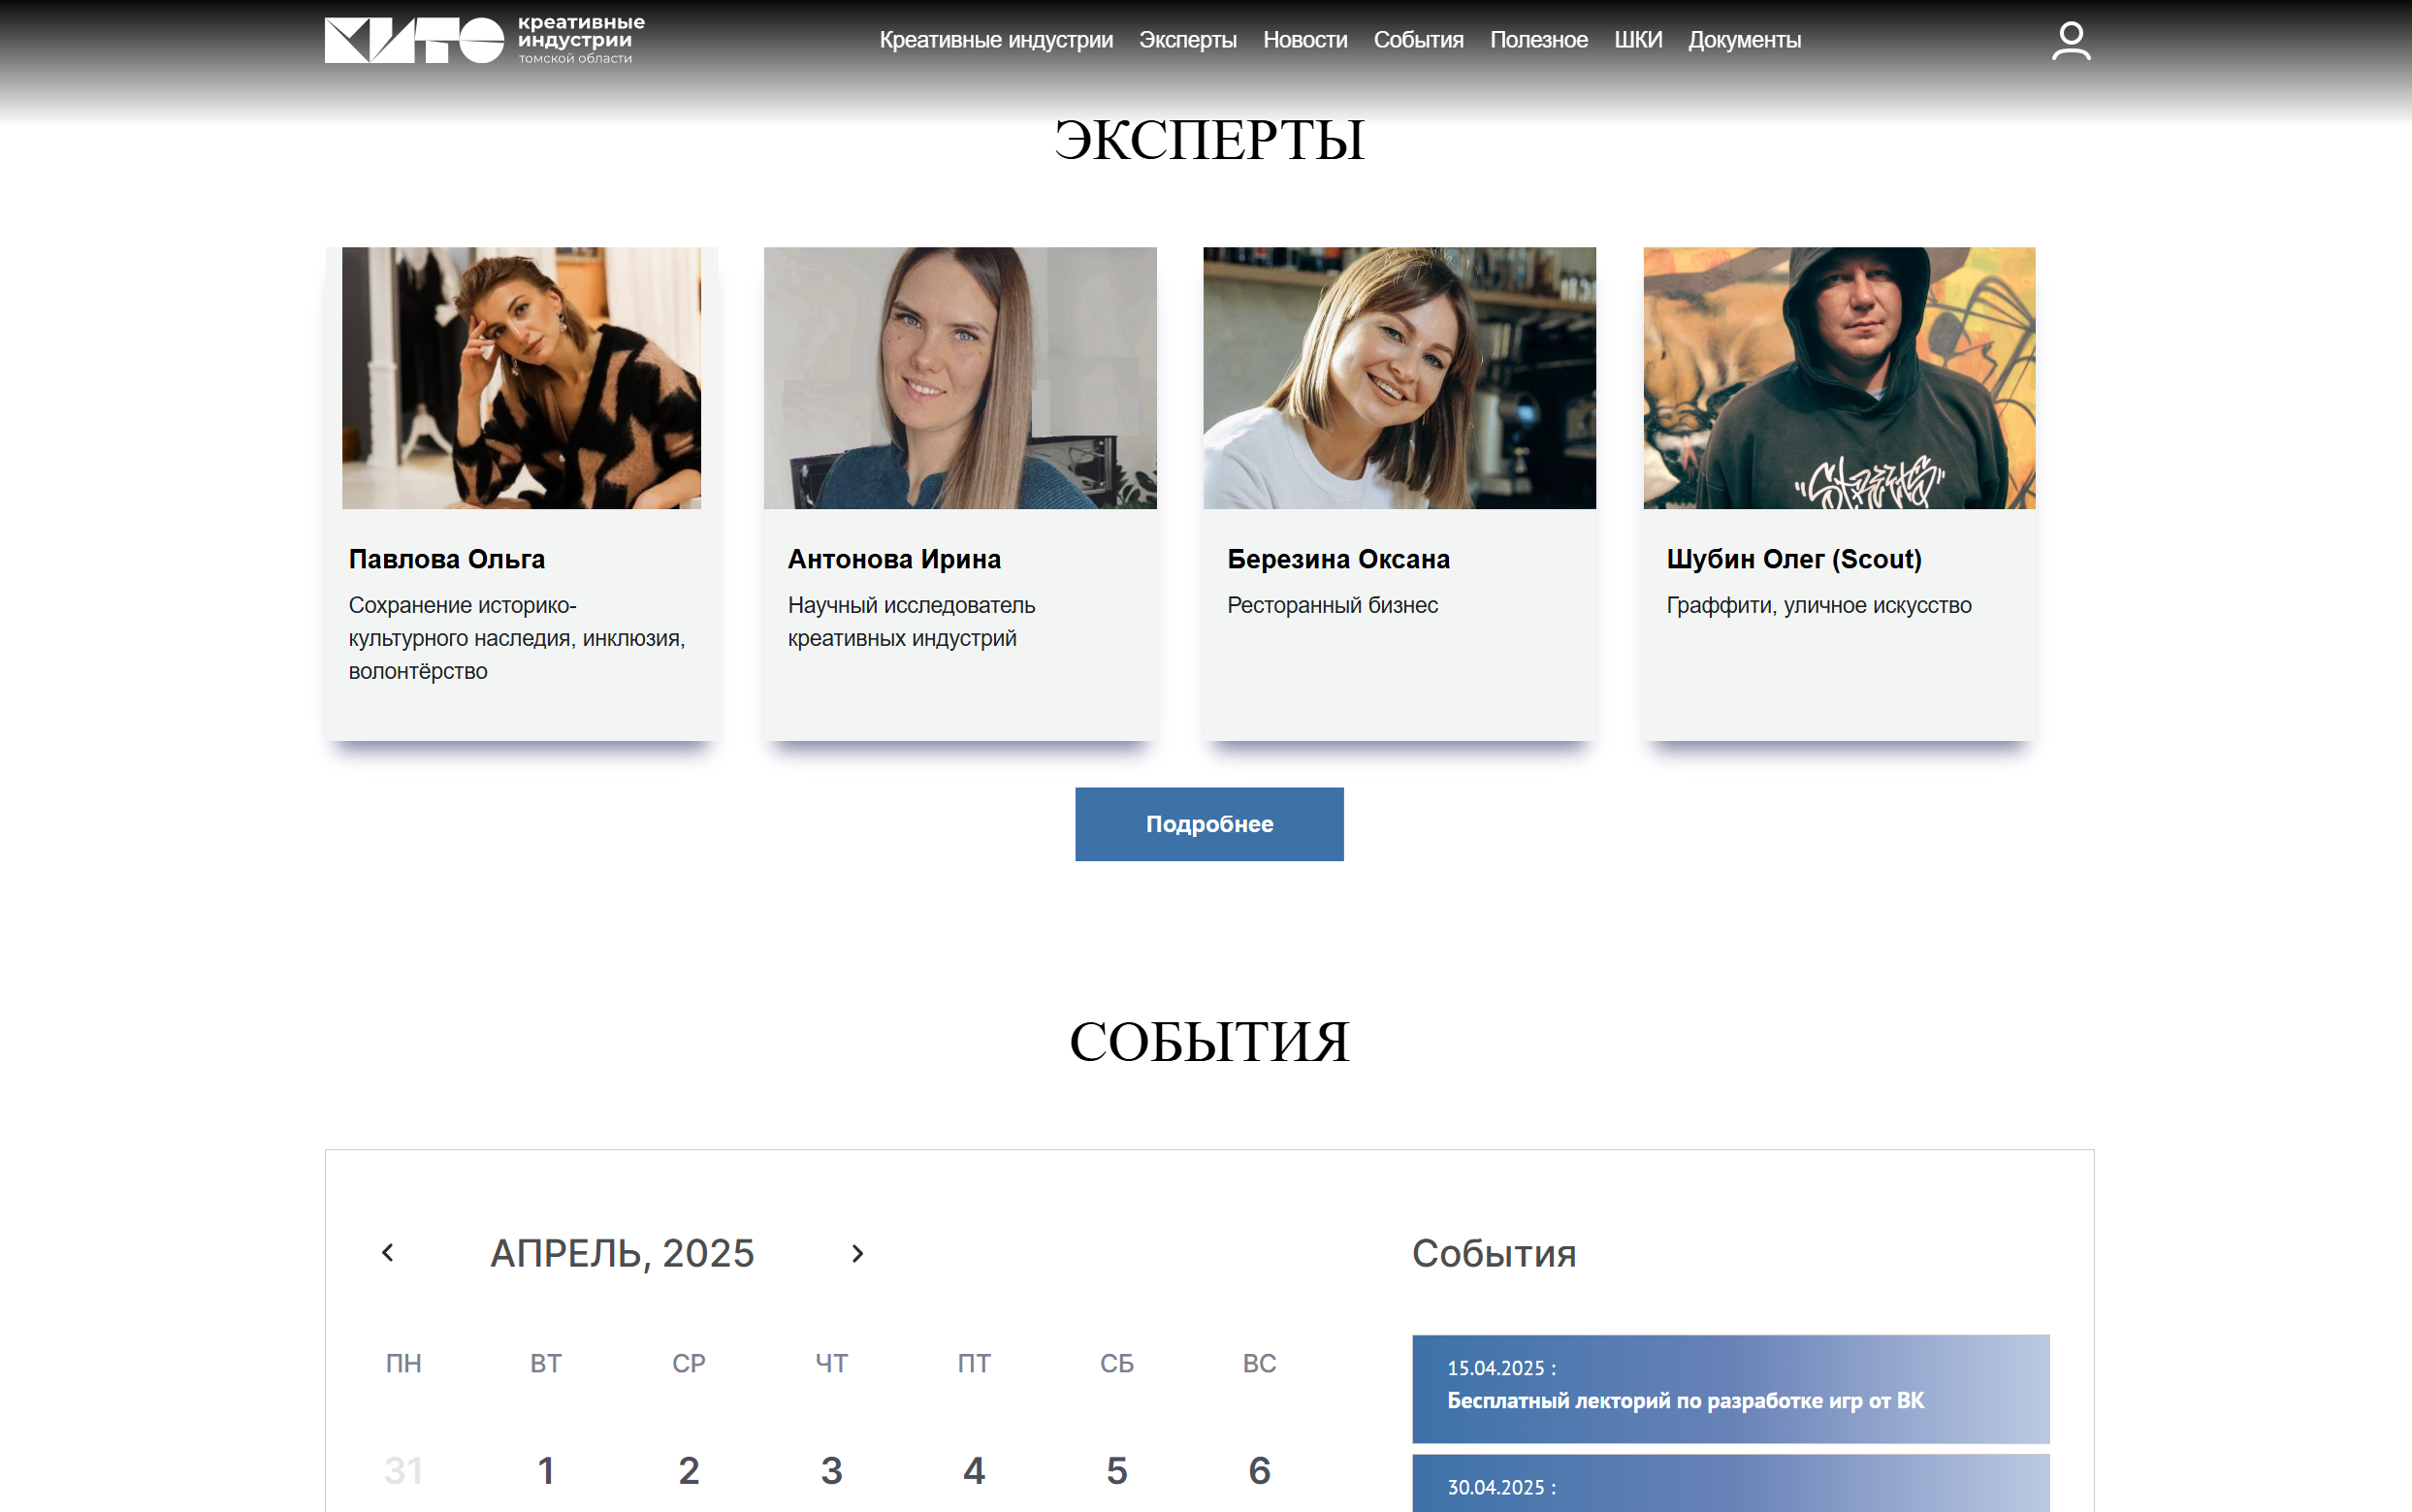This screenshot has height=1512, width=2412.
Task: Open Антонова Ирина expert photo
Action: (x=960, y=378)
